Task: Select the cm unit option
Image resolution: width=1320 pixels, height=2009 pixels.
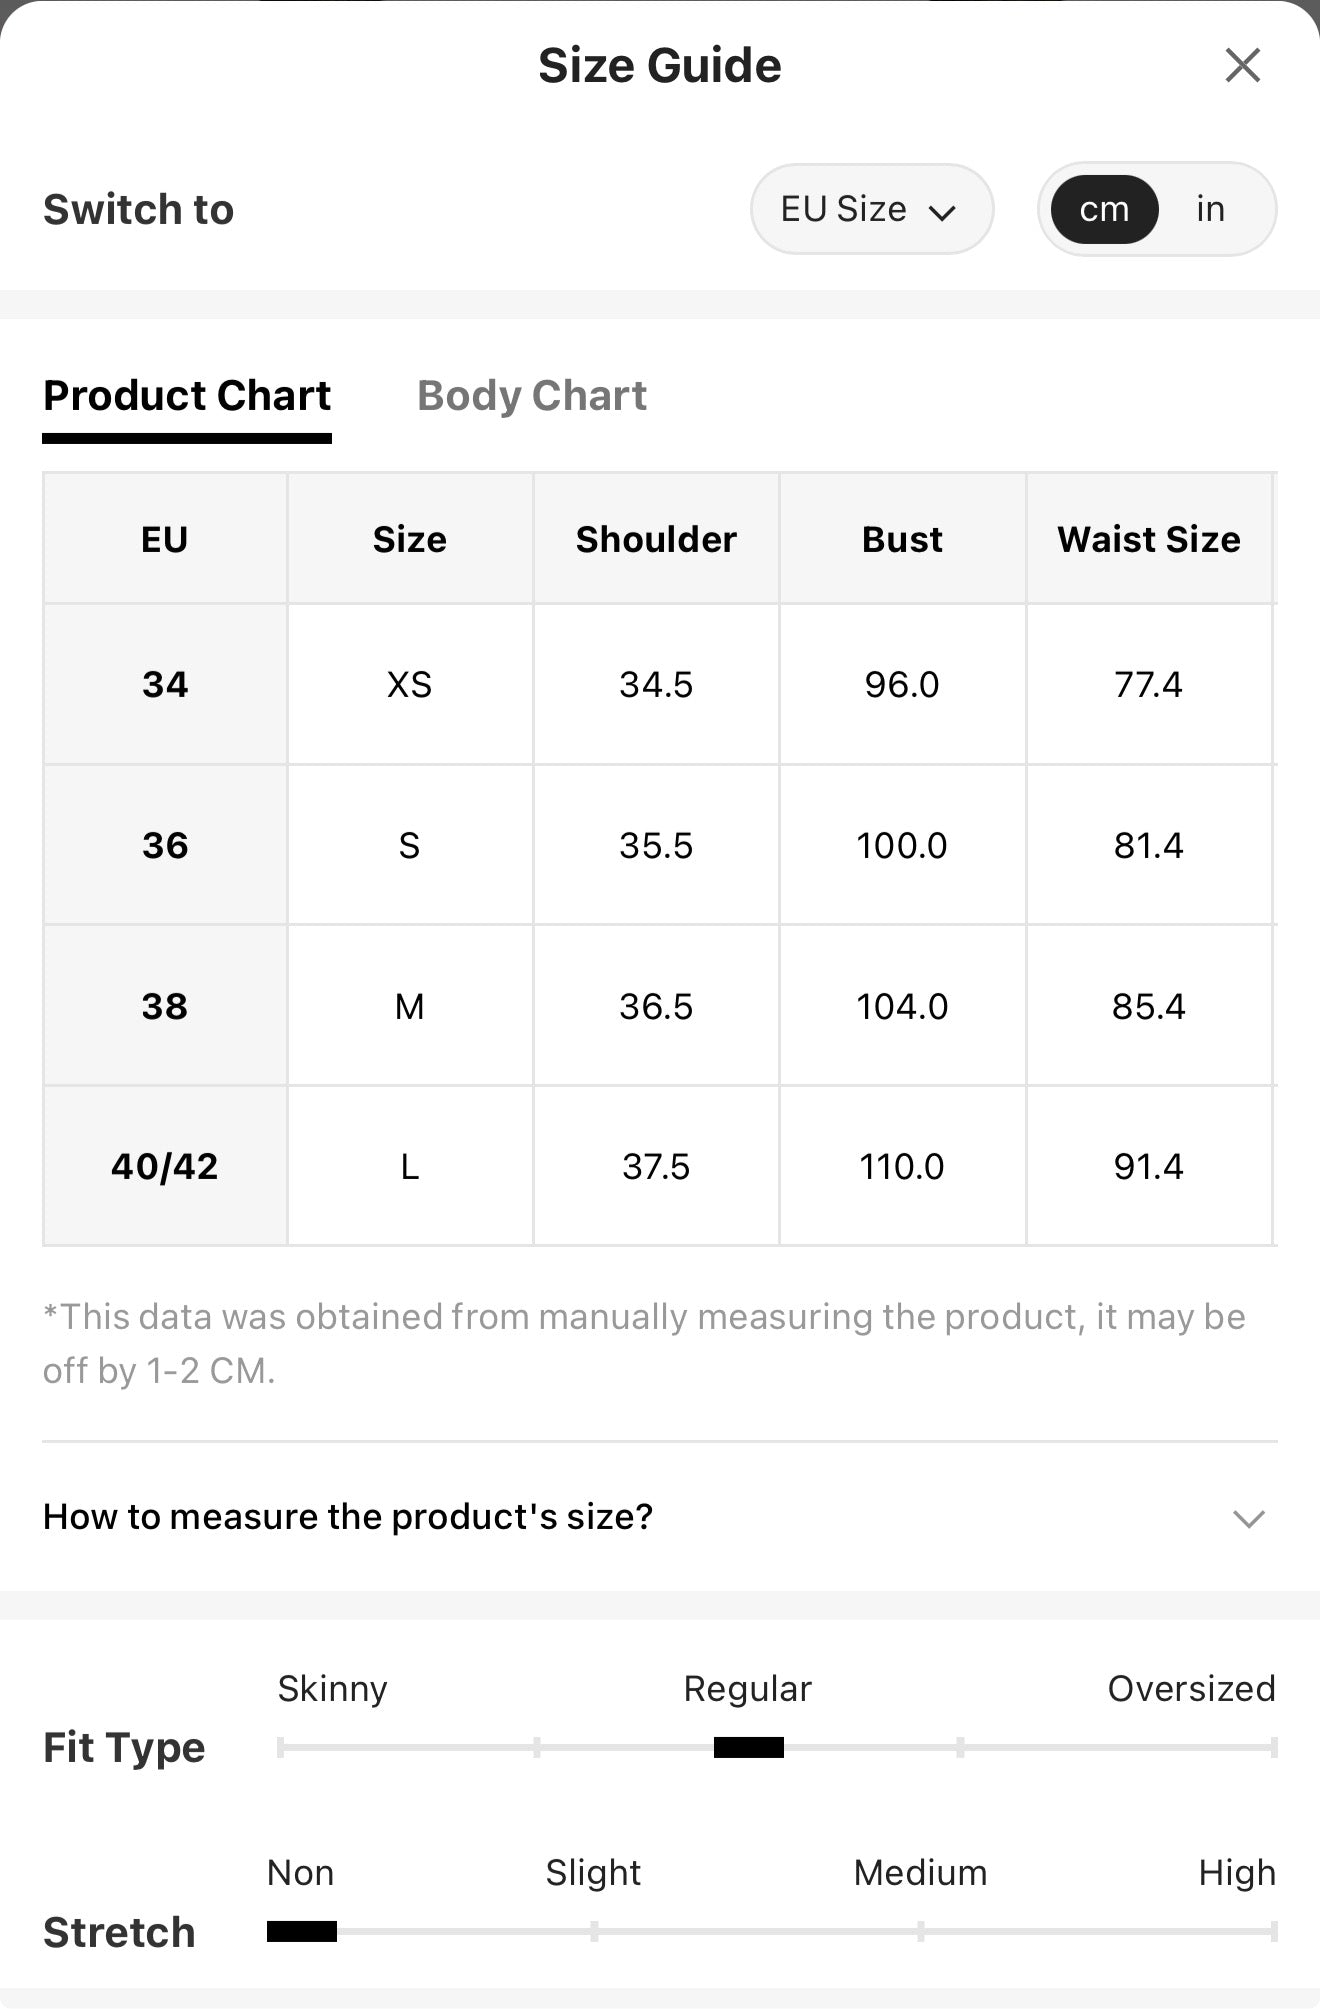Action: coord(1104,209)
